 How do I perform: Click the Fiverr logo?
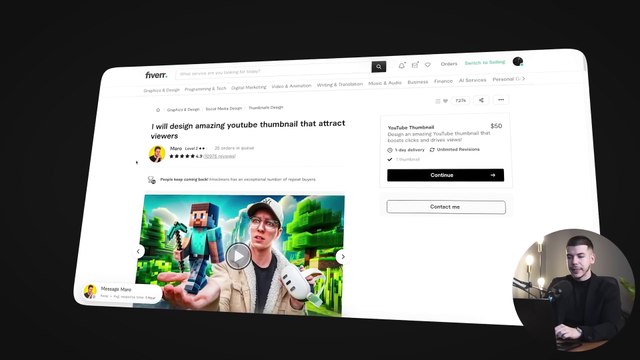(156, 75)
